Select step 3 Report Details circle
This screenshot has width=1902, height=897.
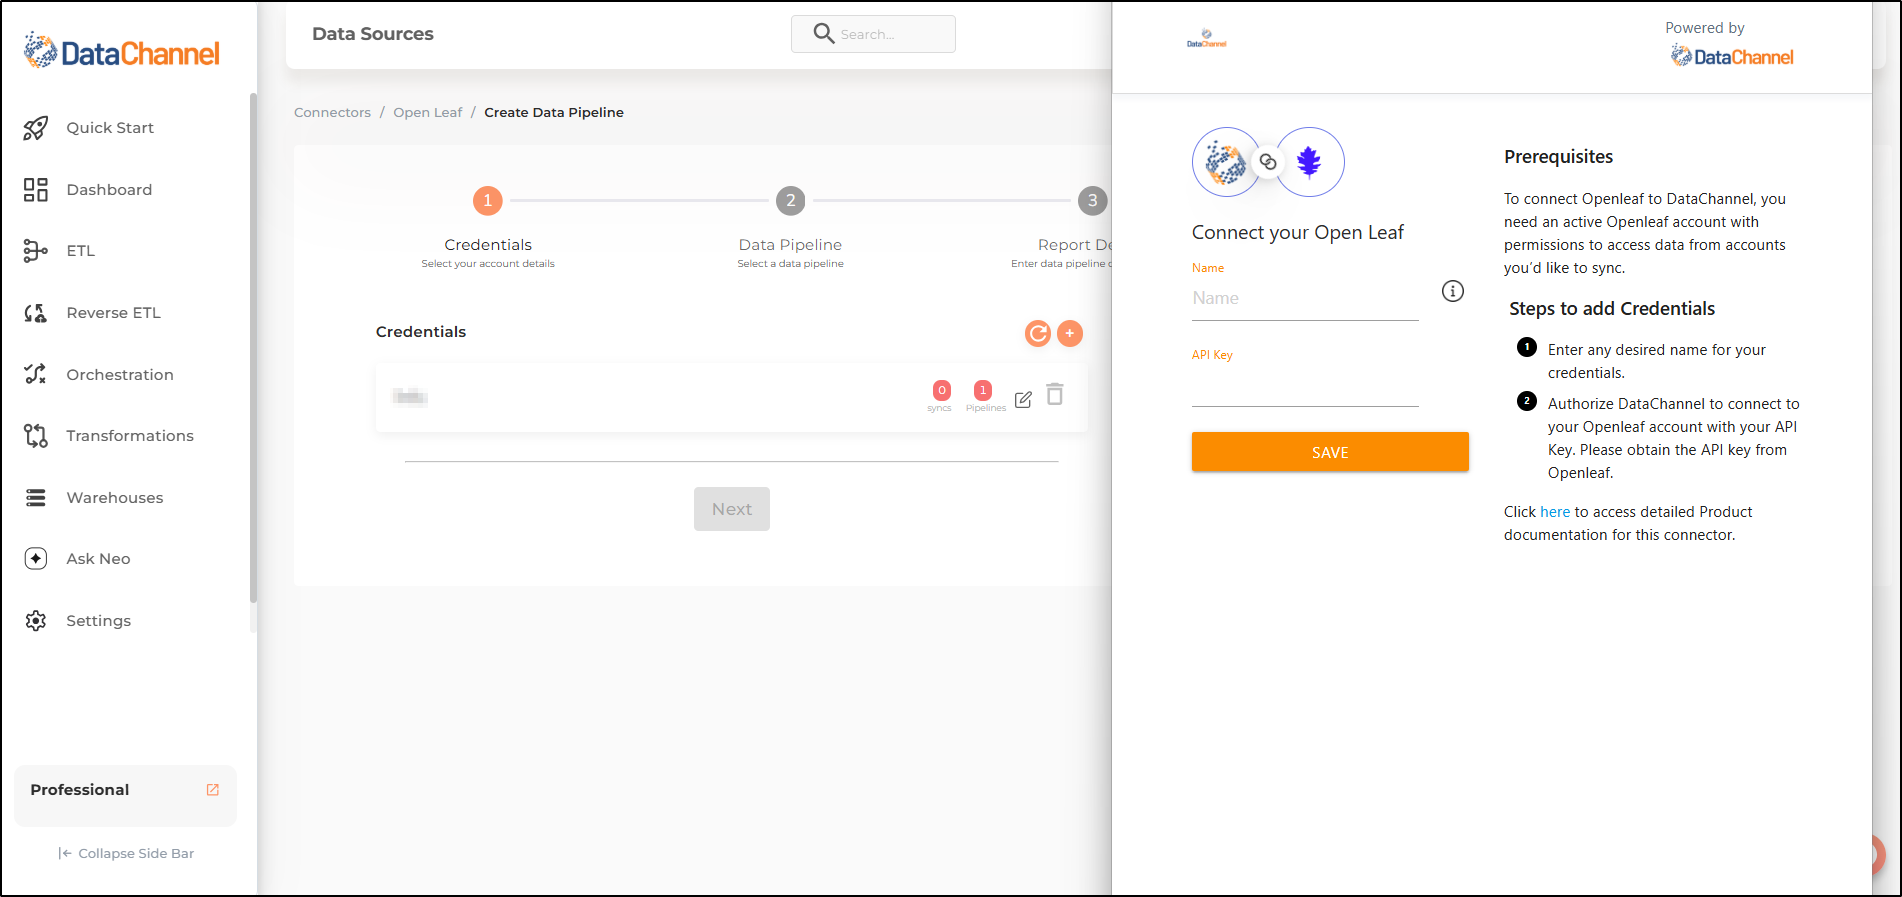point(1092,201)
